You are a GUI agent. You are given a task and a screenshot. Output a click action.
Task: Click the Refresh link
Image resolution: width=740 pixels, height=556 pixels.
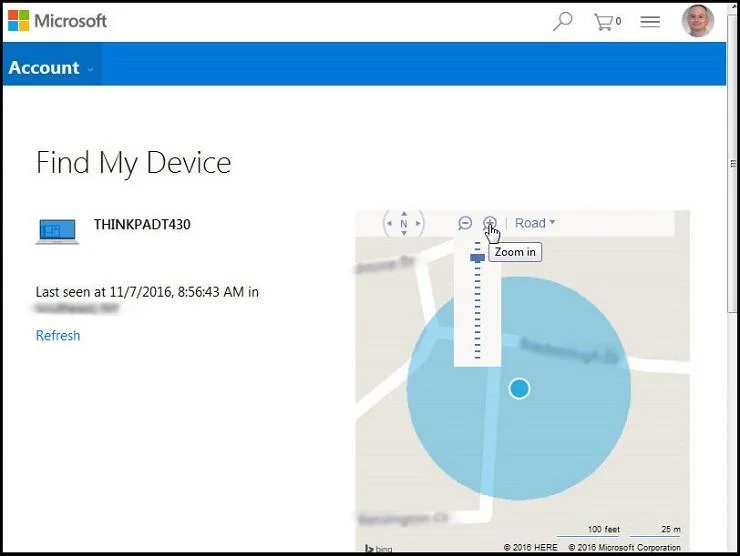coord(58,336)
